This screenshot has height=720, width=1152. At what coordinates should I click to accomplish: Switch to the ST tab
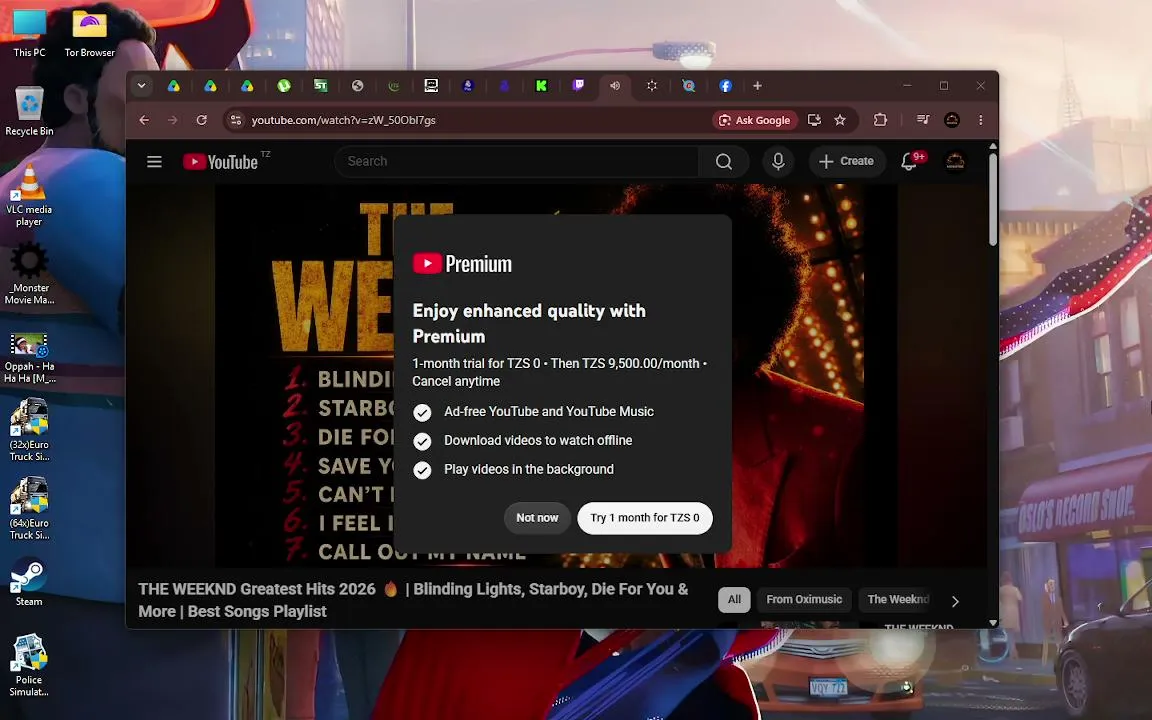point(320,86)
